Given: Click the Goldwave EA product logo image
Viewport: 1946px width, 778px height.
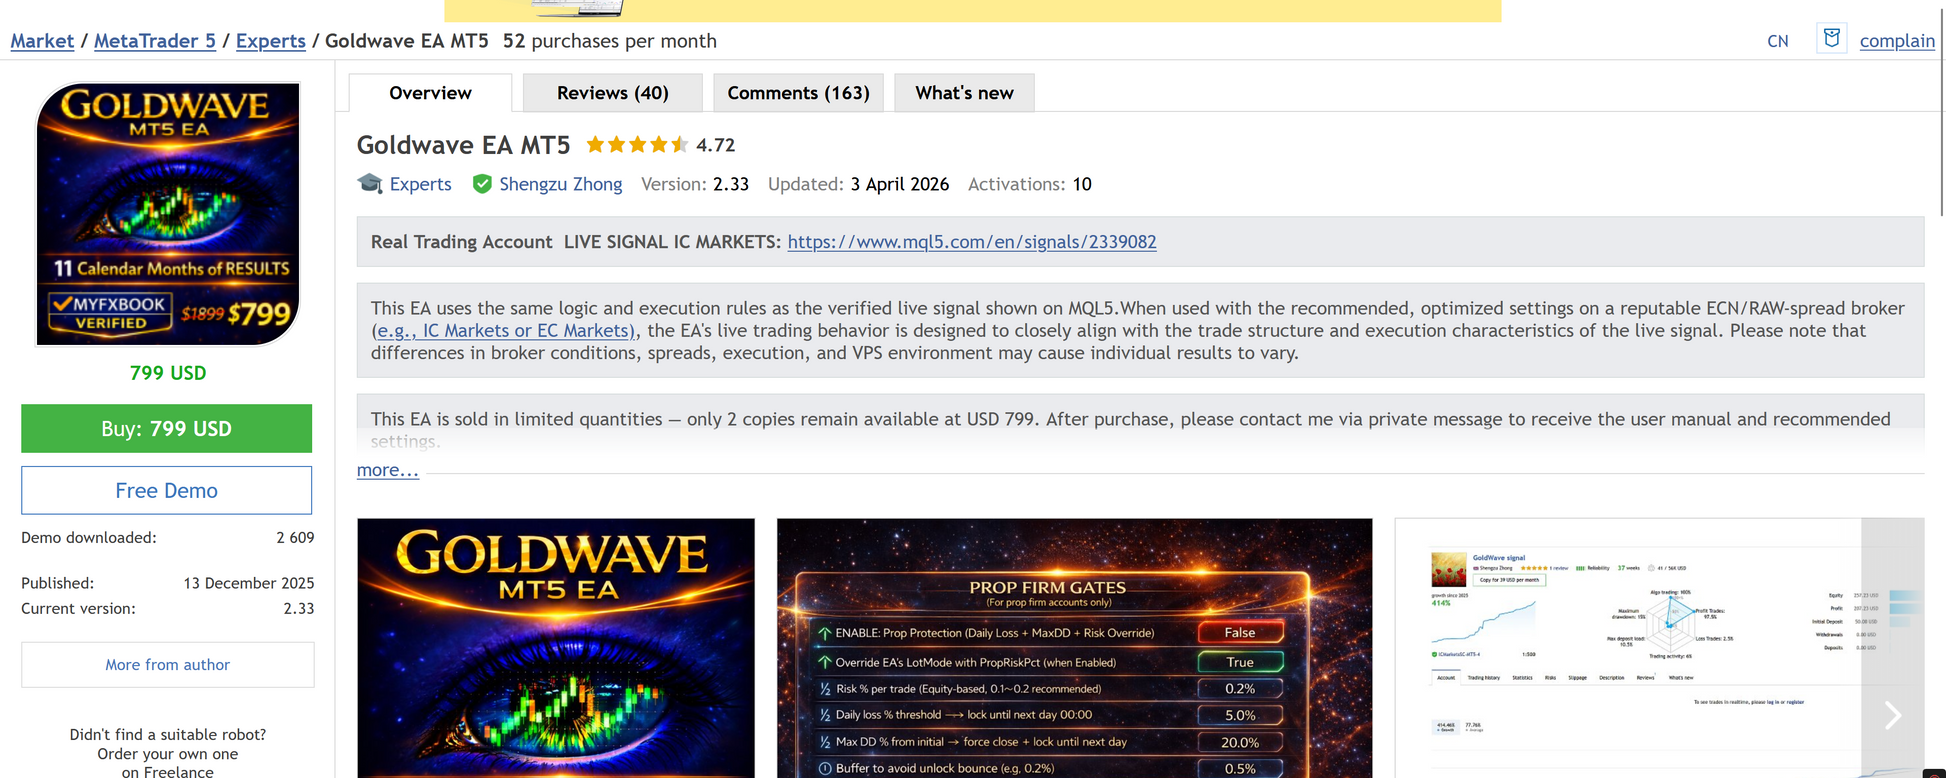Looking at the screenshot, I should 168,214.
